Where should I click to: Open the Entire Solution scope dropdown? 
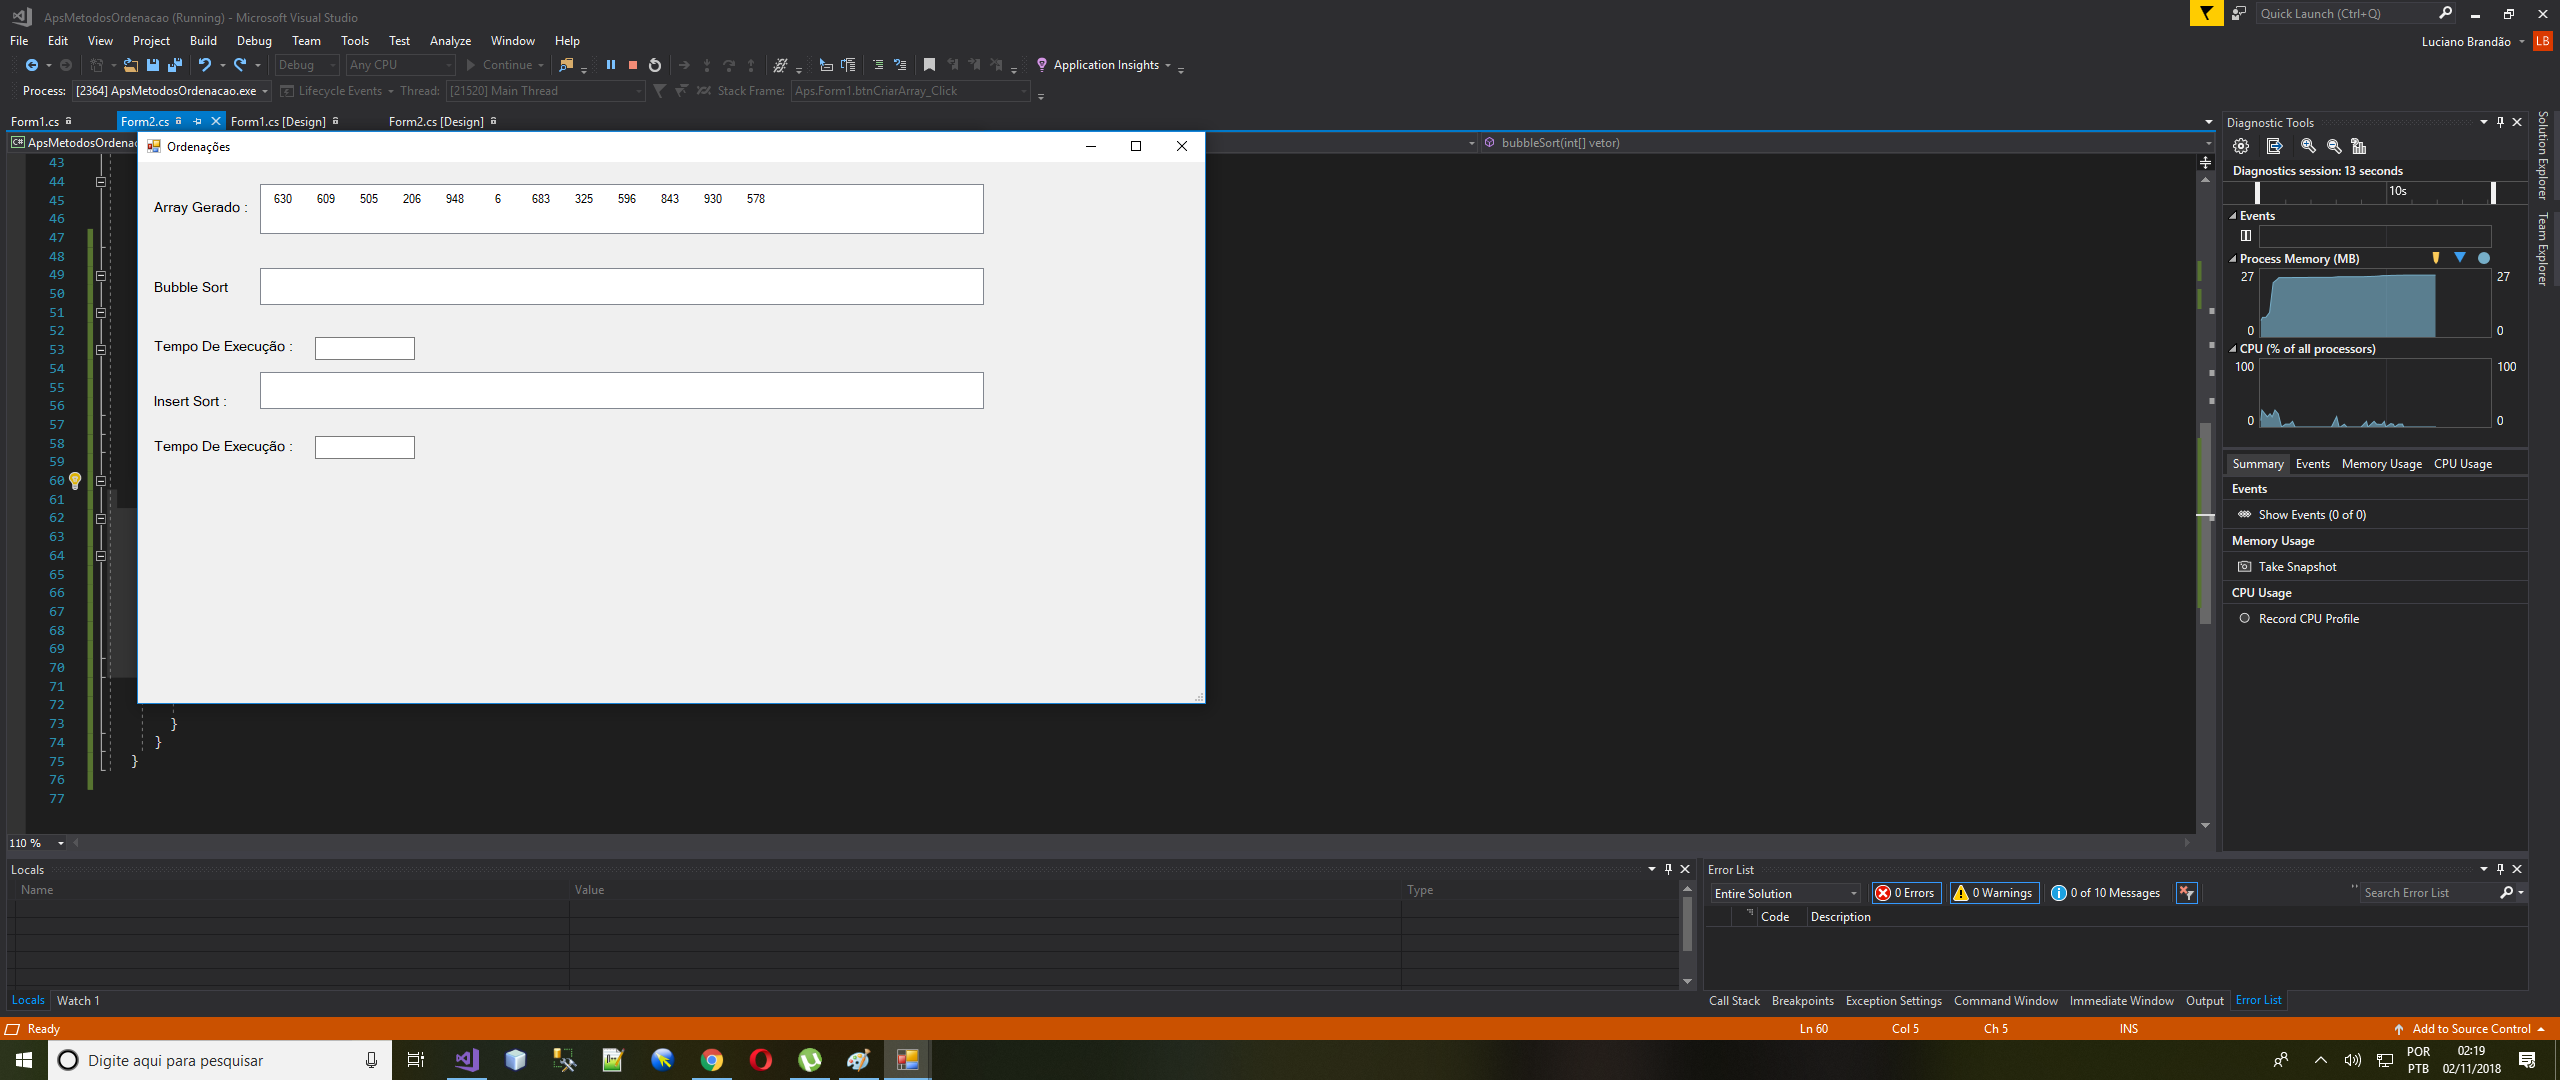point(1786,893)
